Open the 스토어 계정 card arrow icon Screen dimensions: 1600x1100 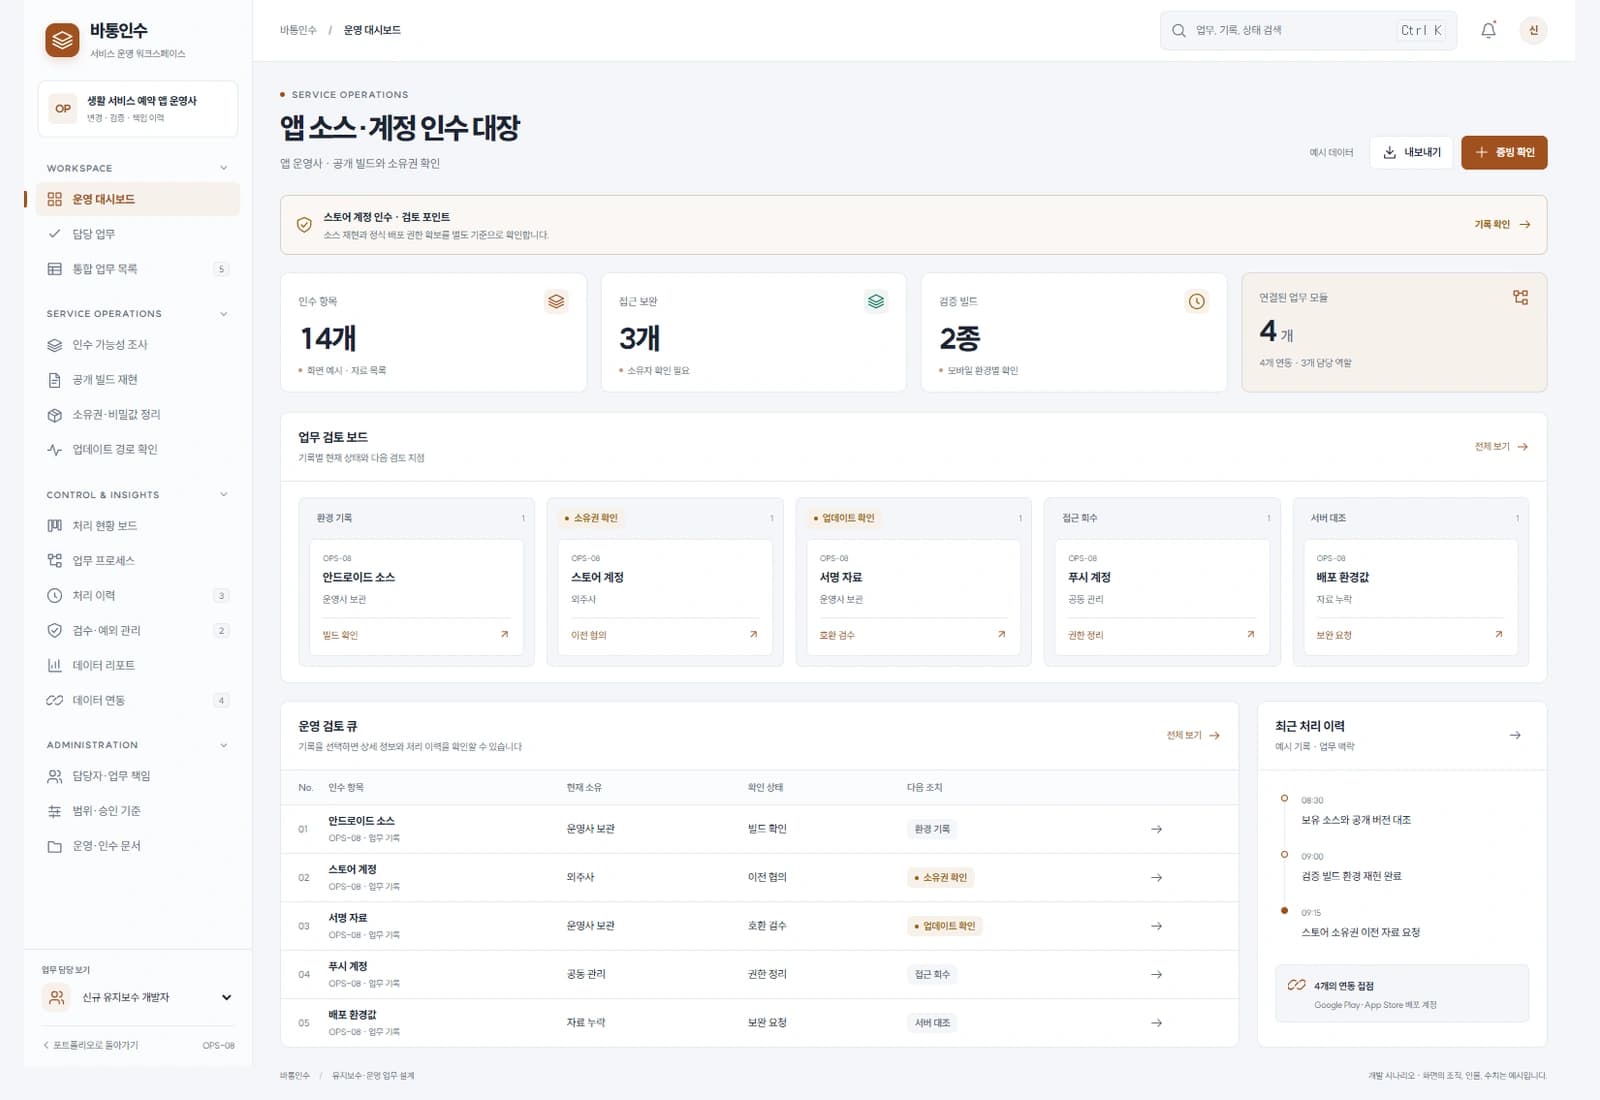pyautogui.click(x=753, y=634)
